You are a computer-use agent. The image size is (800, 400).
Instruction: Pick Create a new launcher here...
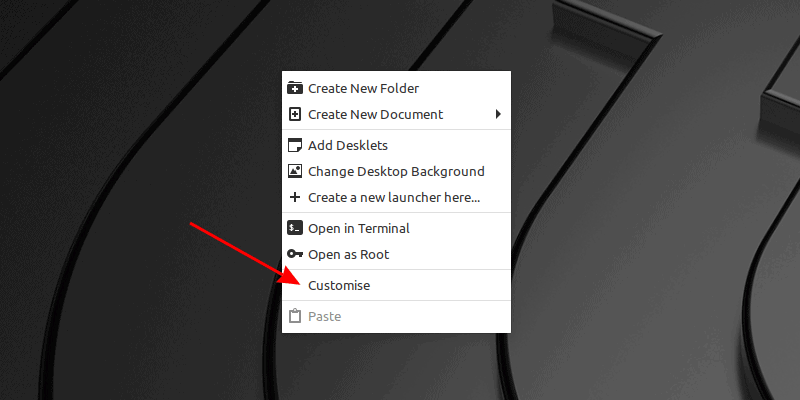(394, 197)
